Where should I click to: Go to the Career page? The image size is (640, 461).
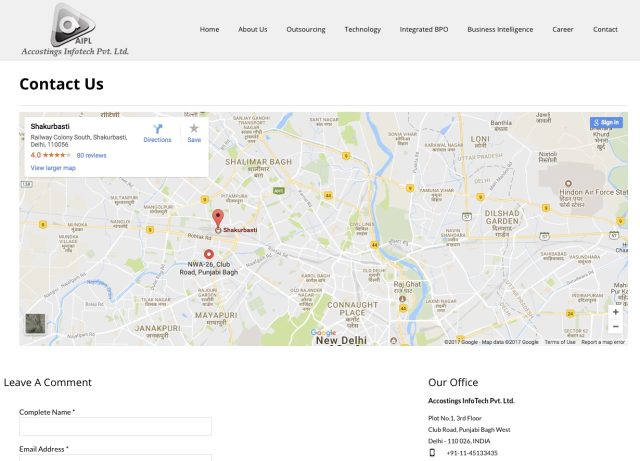click(x=563, y=29)
